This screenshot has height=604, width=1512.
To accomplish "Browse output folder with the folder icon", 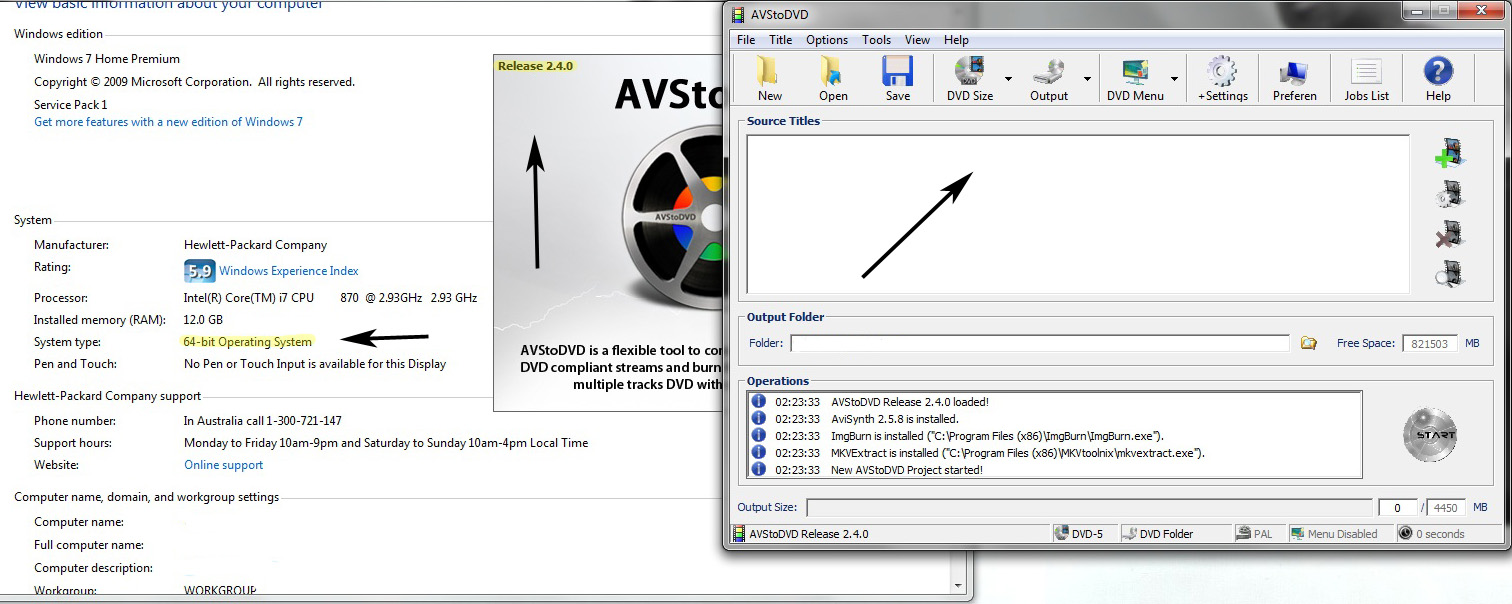I will point(1308,343).
